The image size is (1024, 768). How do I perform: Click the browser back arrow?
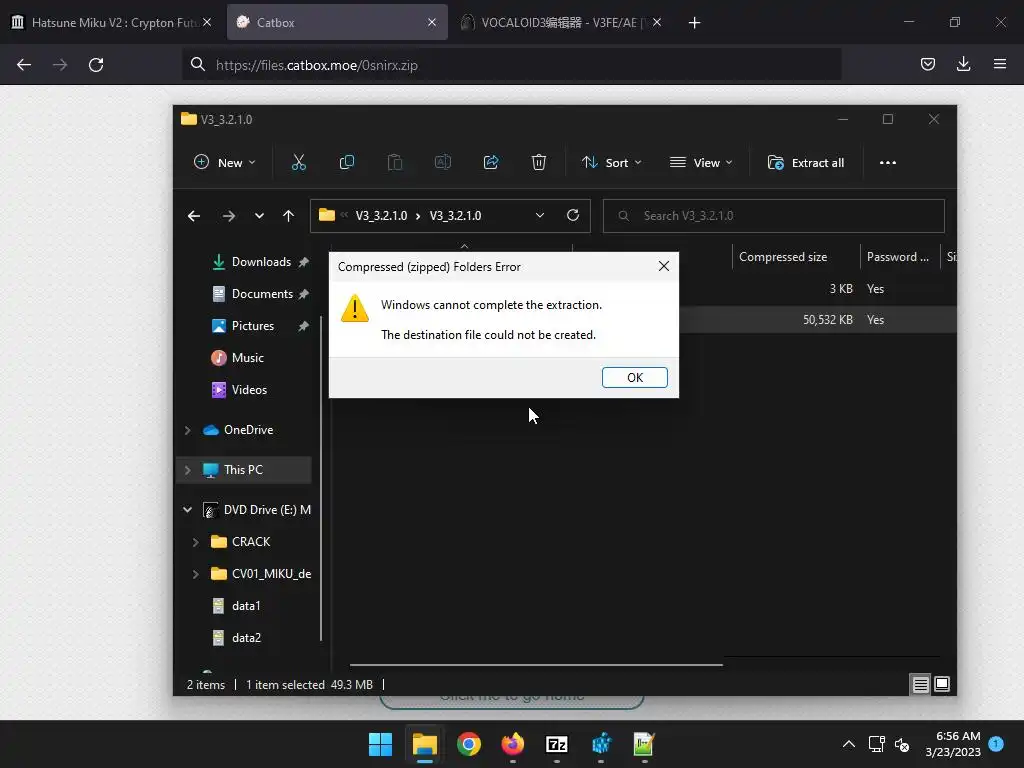[x=24, y=65]
